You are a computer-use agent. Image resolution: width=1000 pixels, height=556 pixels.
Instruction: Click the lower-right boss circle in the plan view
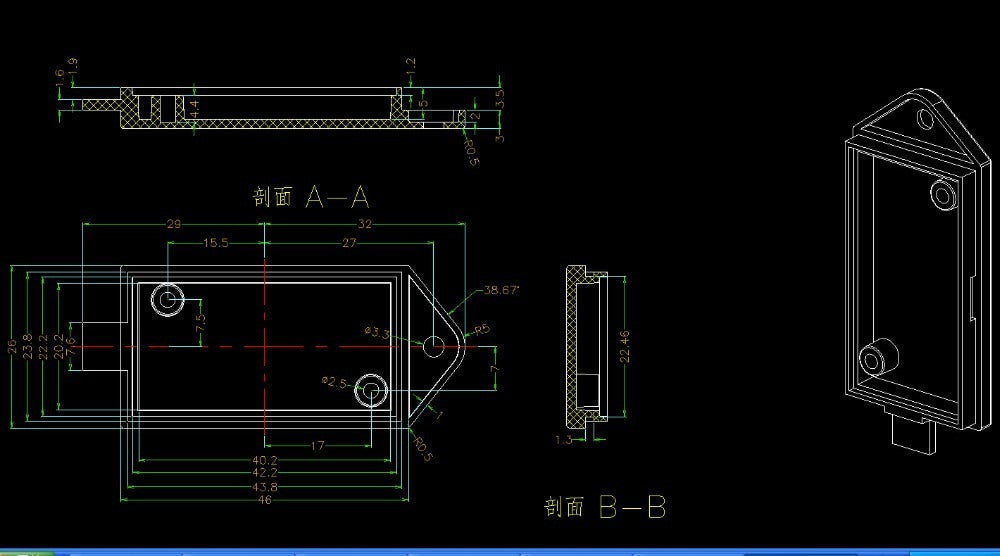(375, 389)
